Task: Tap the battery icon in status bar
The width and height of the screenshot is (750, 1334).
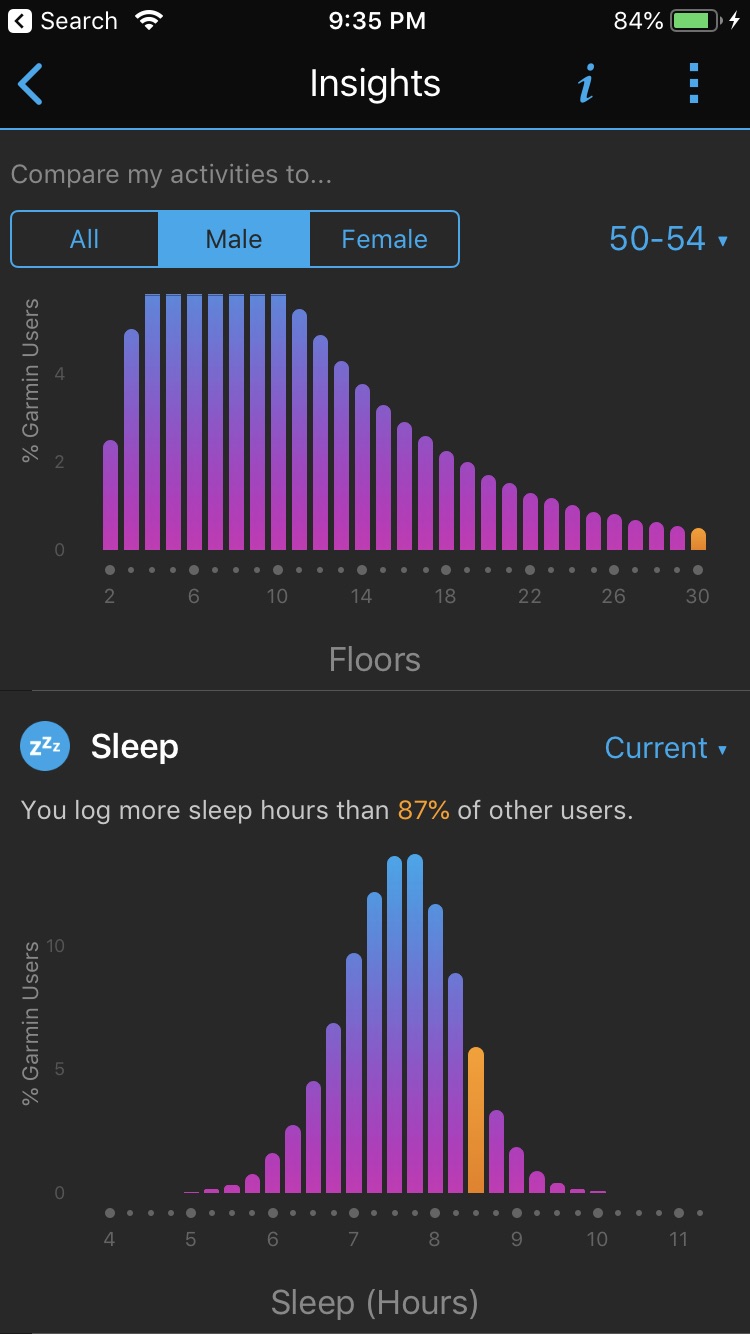Action: click(696, 21)
